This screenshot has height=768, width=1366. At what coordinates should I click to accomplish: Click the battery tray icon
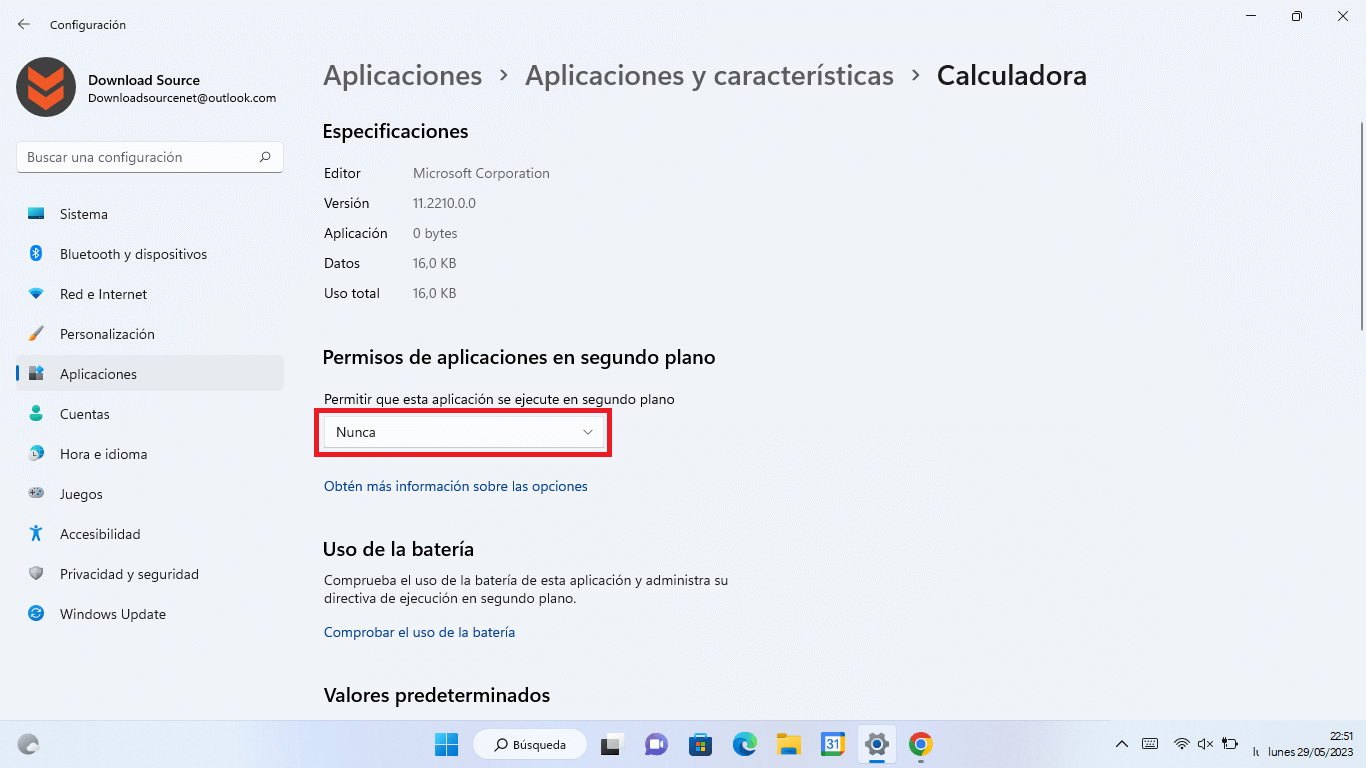coord(1230,744)
